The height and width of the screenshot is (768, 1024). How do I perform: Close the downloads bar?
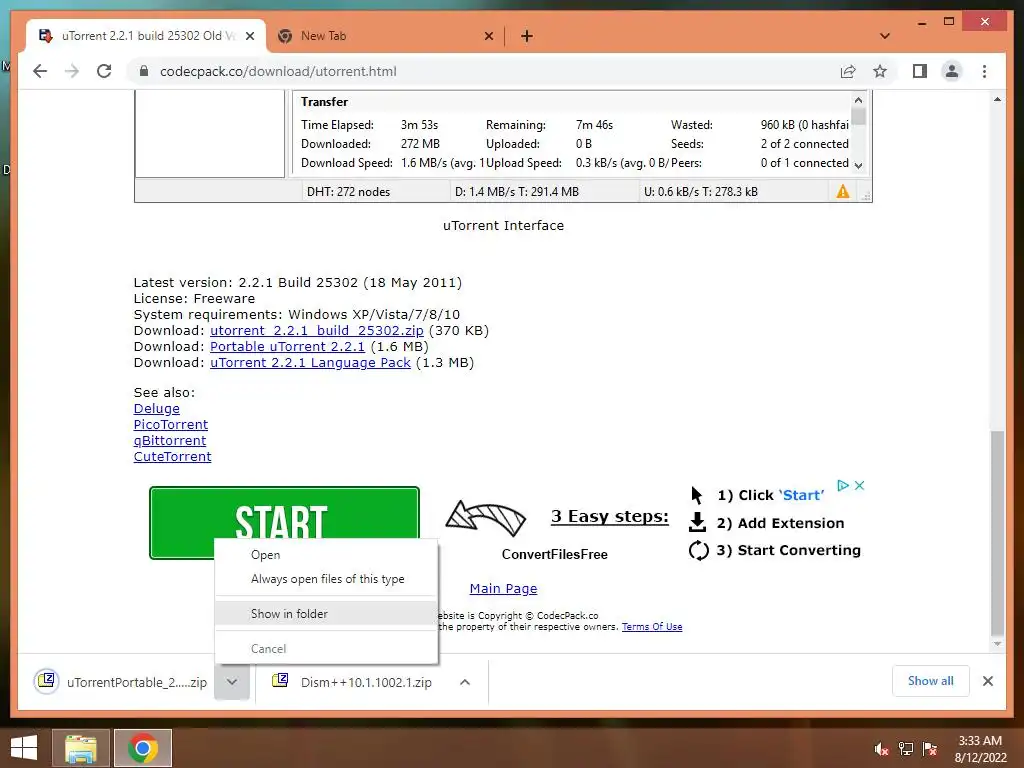click(988, 681)
